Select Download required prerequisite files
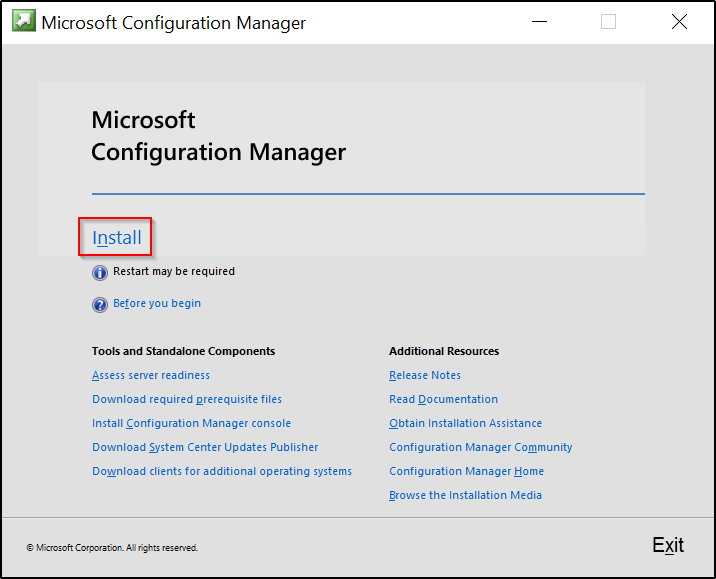Viewport: 716px width, 579px height. (x=187, y=400)
